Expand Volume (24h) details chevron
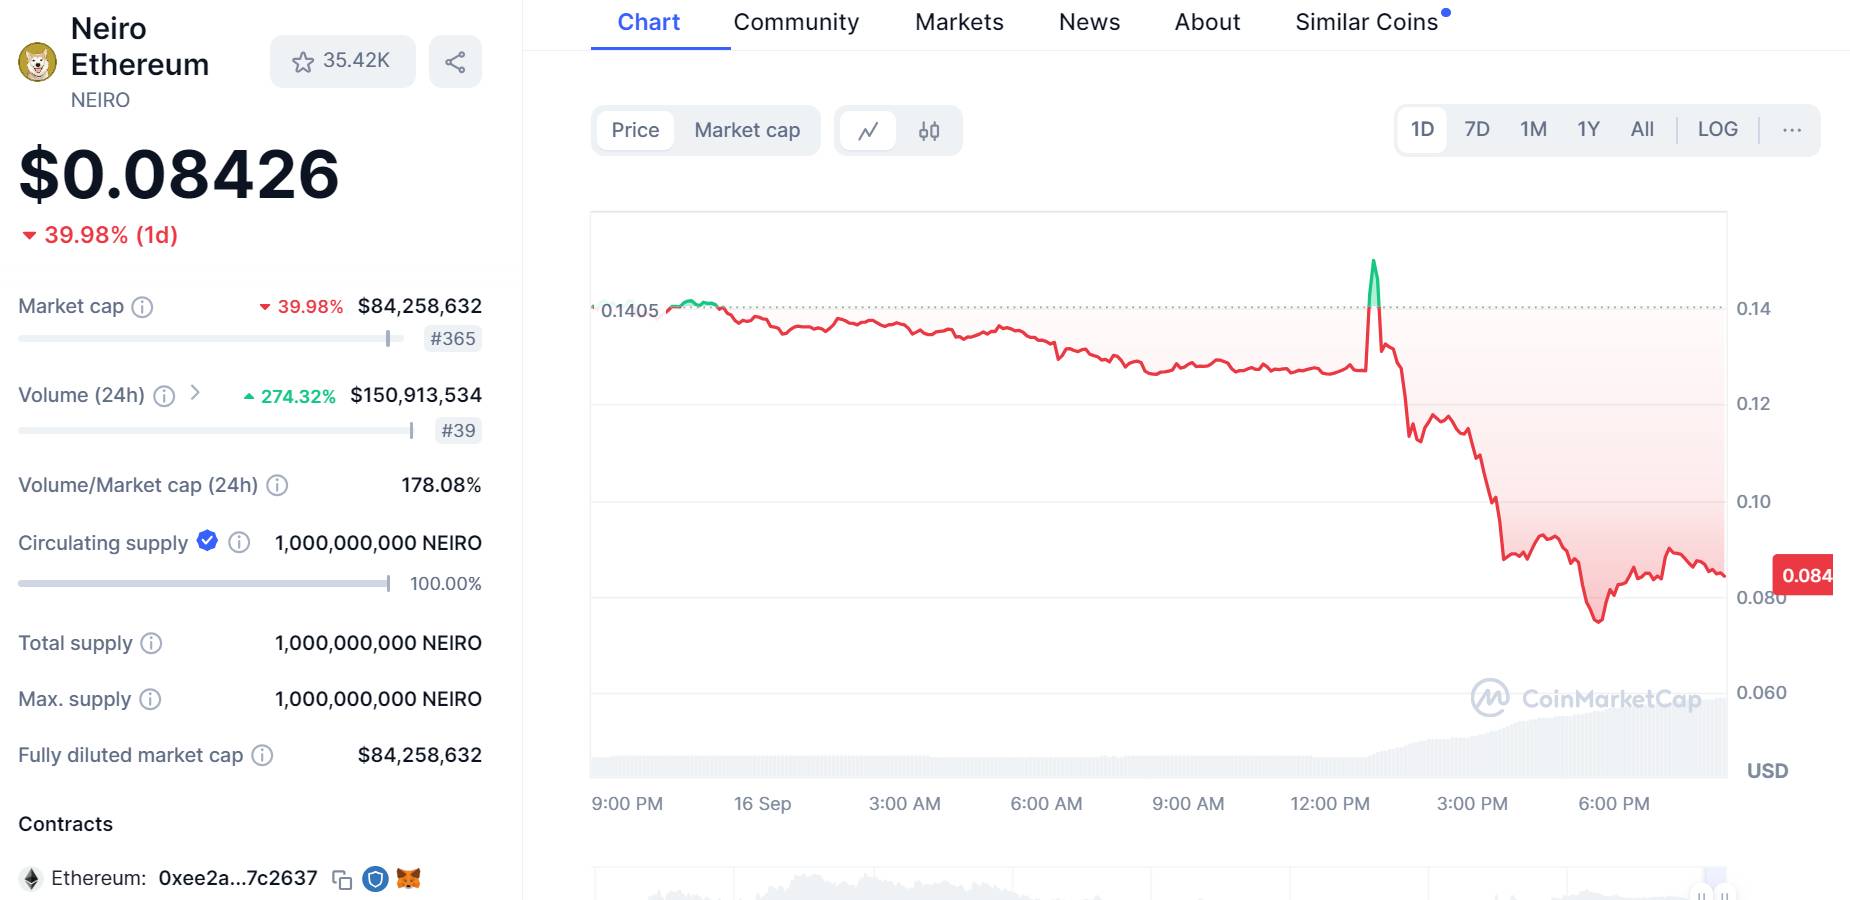 [195, 393]
